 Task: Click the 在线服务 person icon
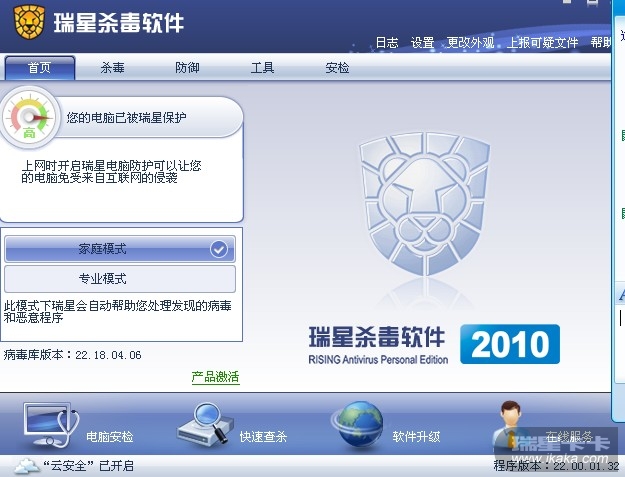click(x=510, y=424)
